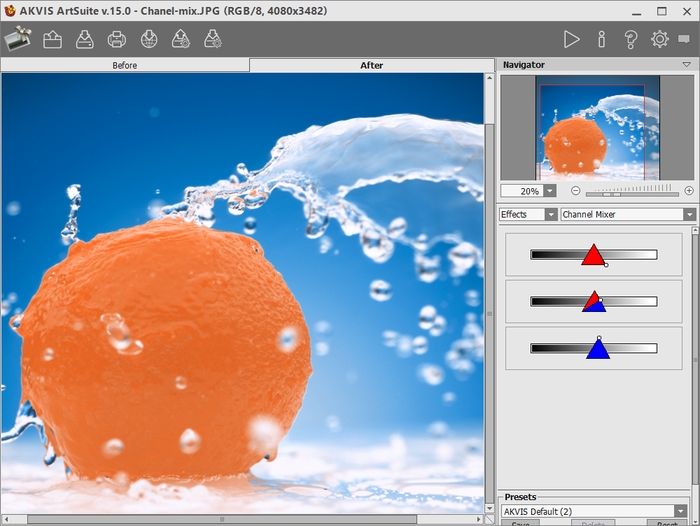Viewport: 700px width, 526px height.
Task: Open program info icon
Action: tap(601, 39)
